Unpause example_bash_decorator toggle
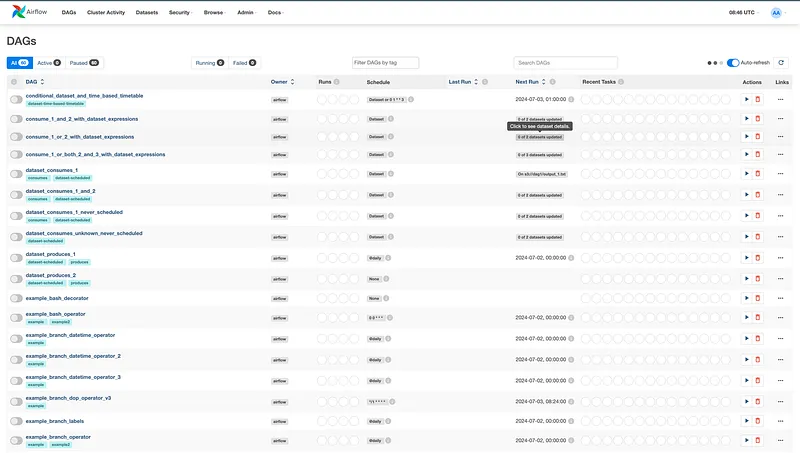Viewport: 800px width, 453px height. click(x=16, y=298)
